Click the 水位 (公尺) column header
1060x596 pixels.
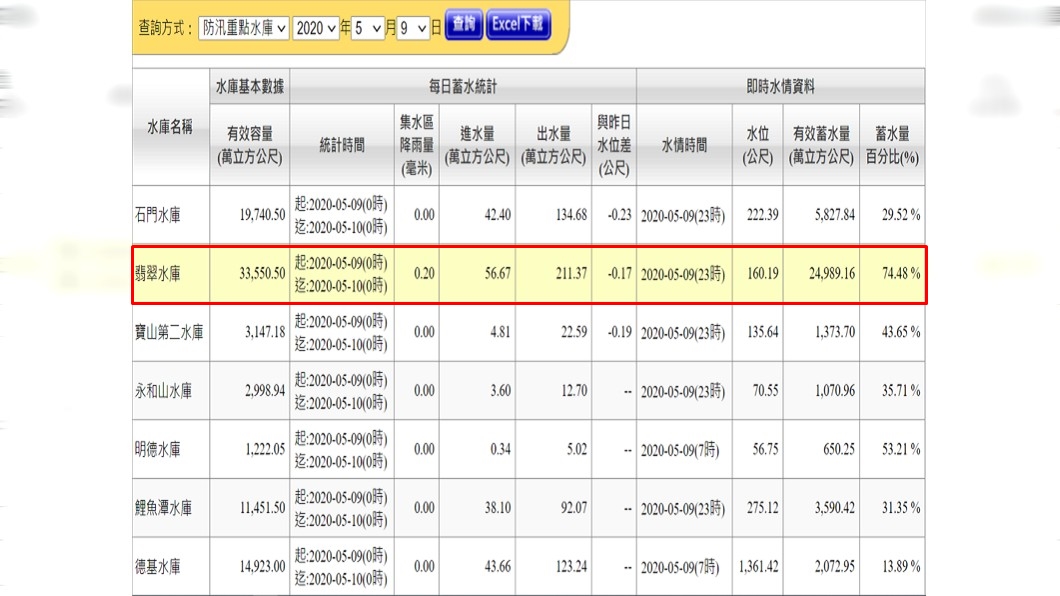(x=757, y=145)
